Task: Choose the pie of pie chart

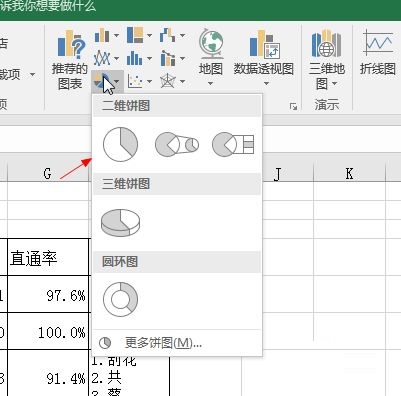Action: click(x=177, y=144)
